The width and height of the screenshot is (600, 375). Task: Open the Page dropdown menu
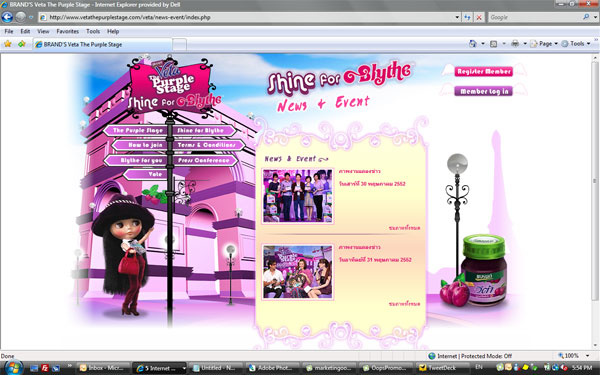(544, 44)
